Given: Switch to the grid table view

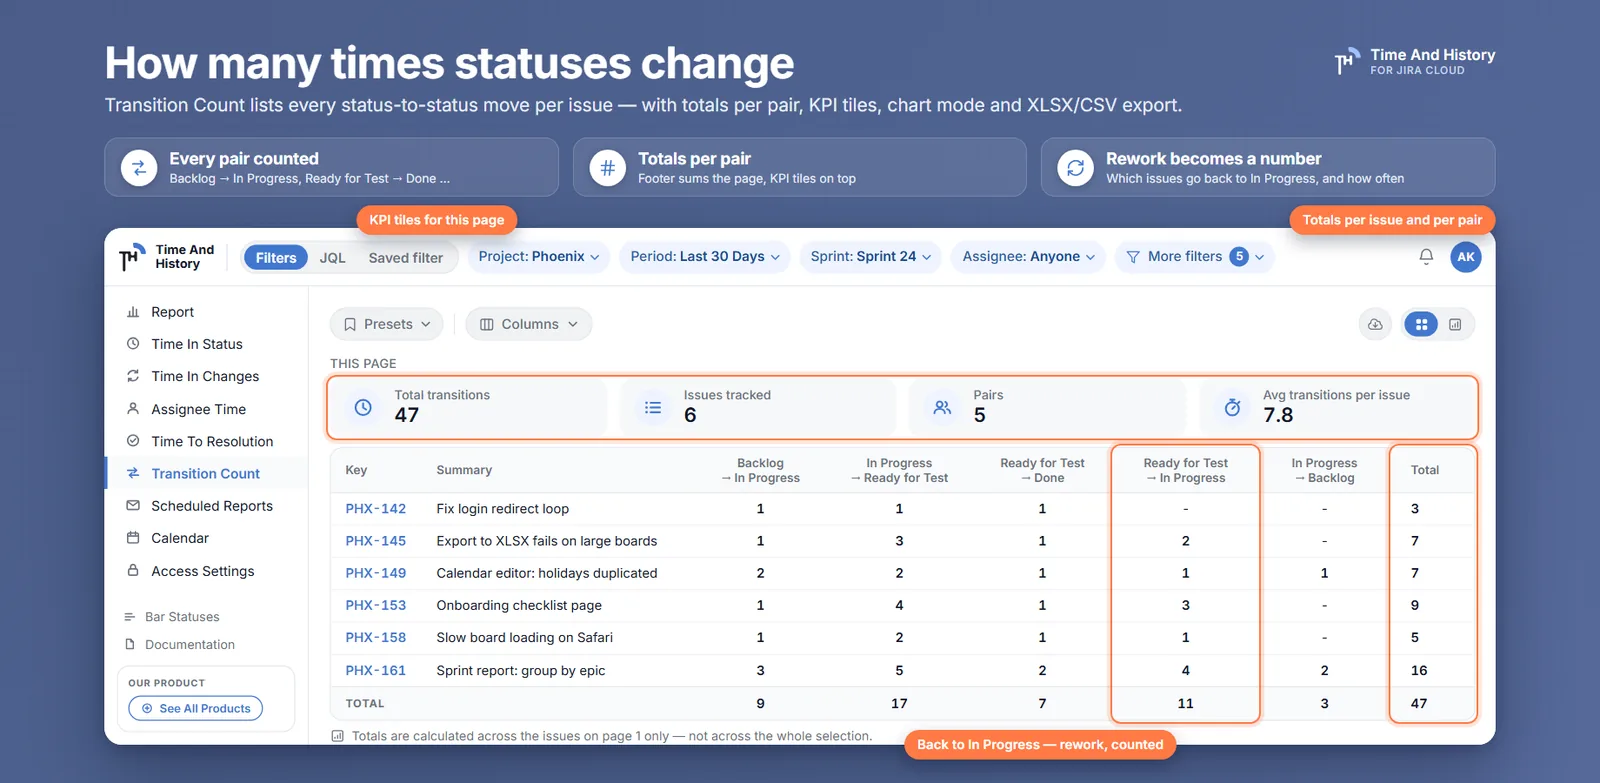Looking at the screenshot, I should pos(1421,324).
